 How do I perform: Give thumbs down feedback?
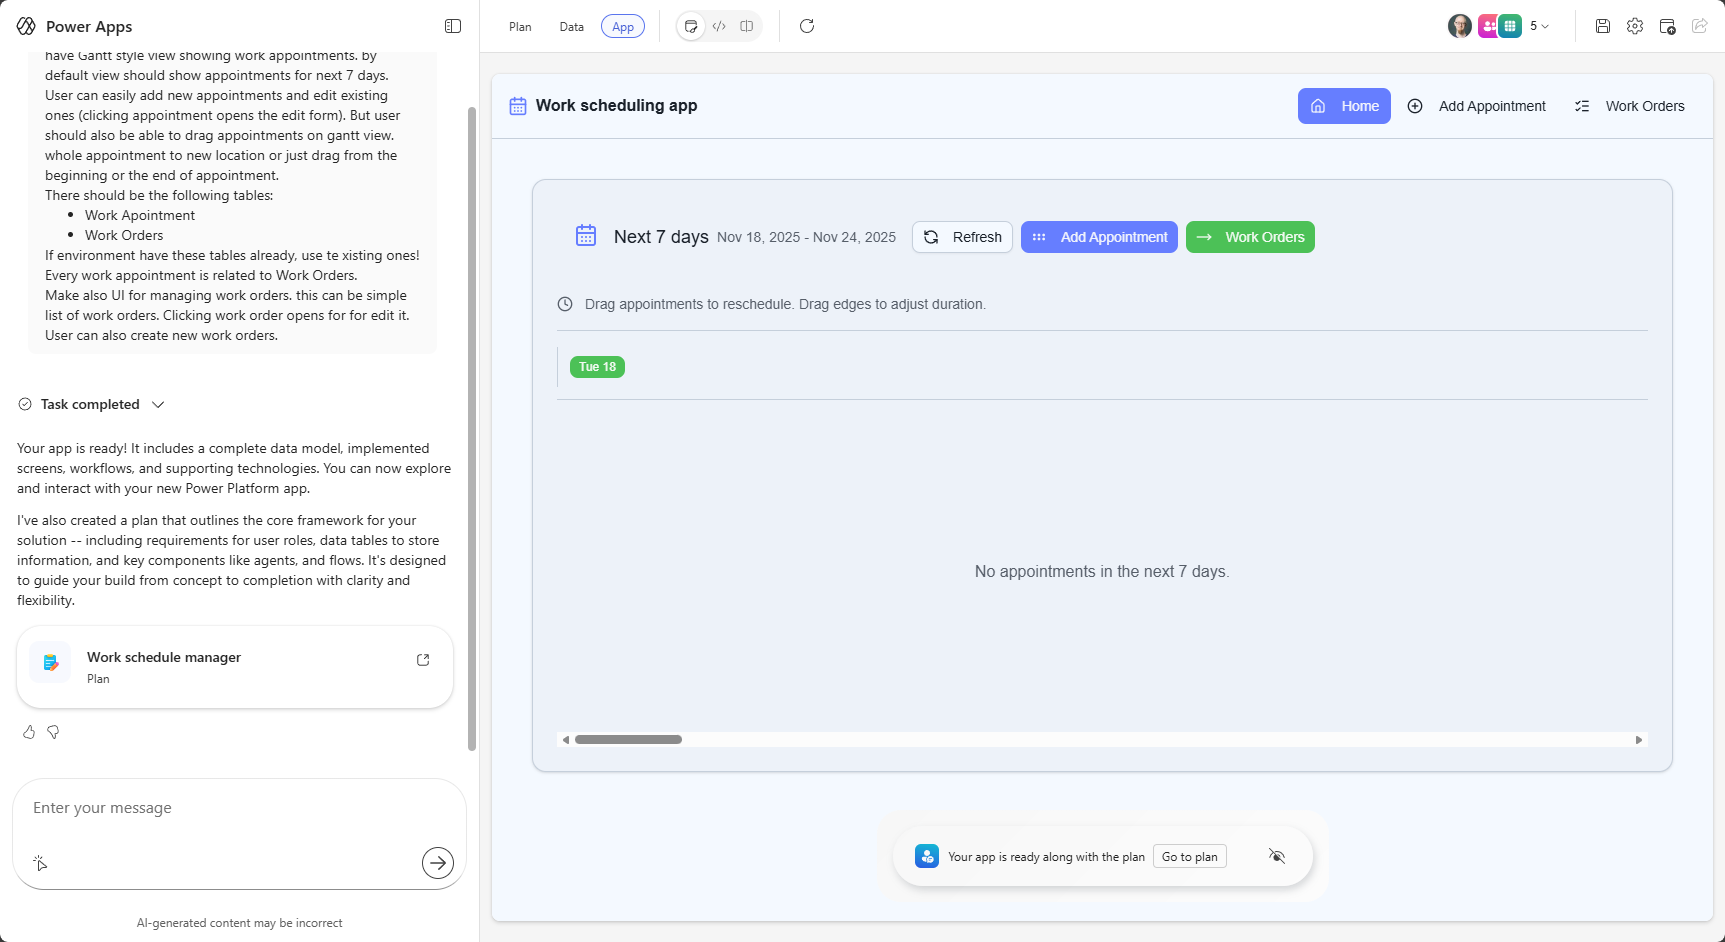54,732
